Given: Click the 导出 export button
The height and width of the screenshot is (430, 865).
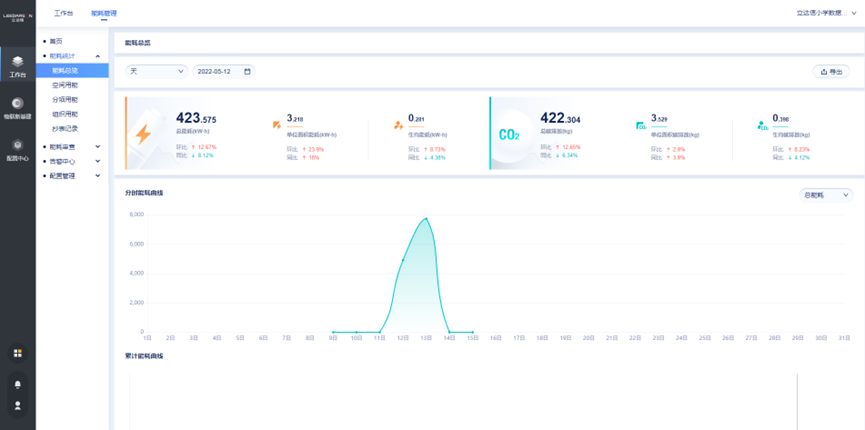Looking at the screenshot, I should 831,72.
